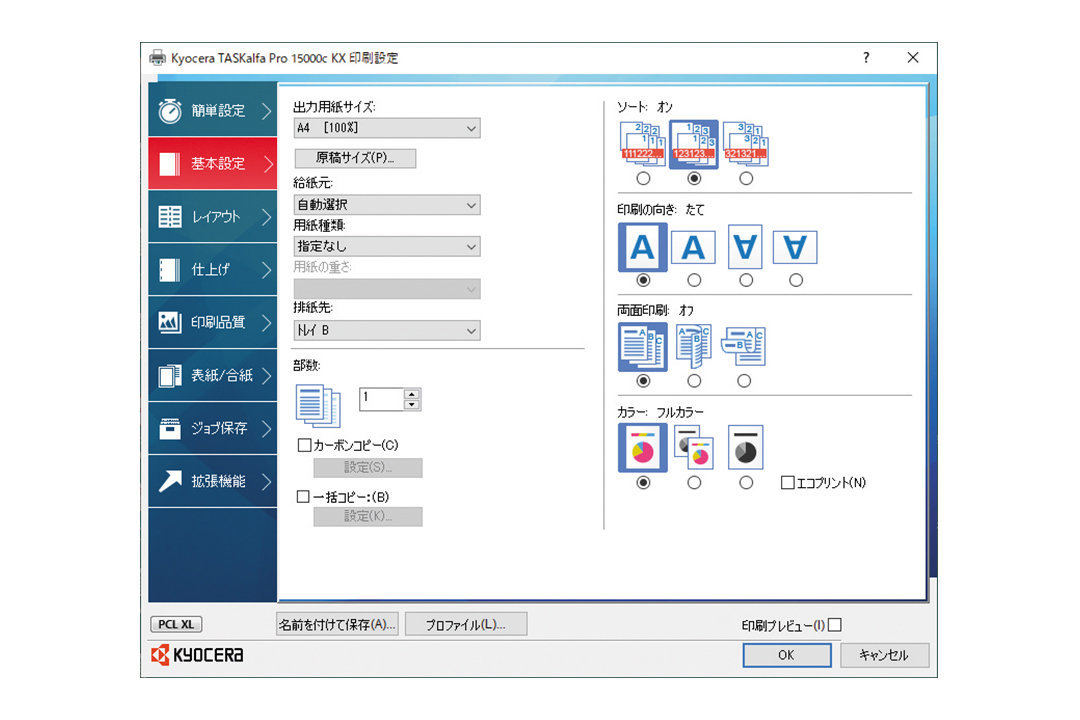Click the printer icon in title bar
This screenshot has height=720, width=1080.
(x=158, y=58)
